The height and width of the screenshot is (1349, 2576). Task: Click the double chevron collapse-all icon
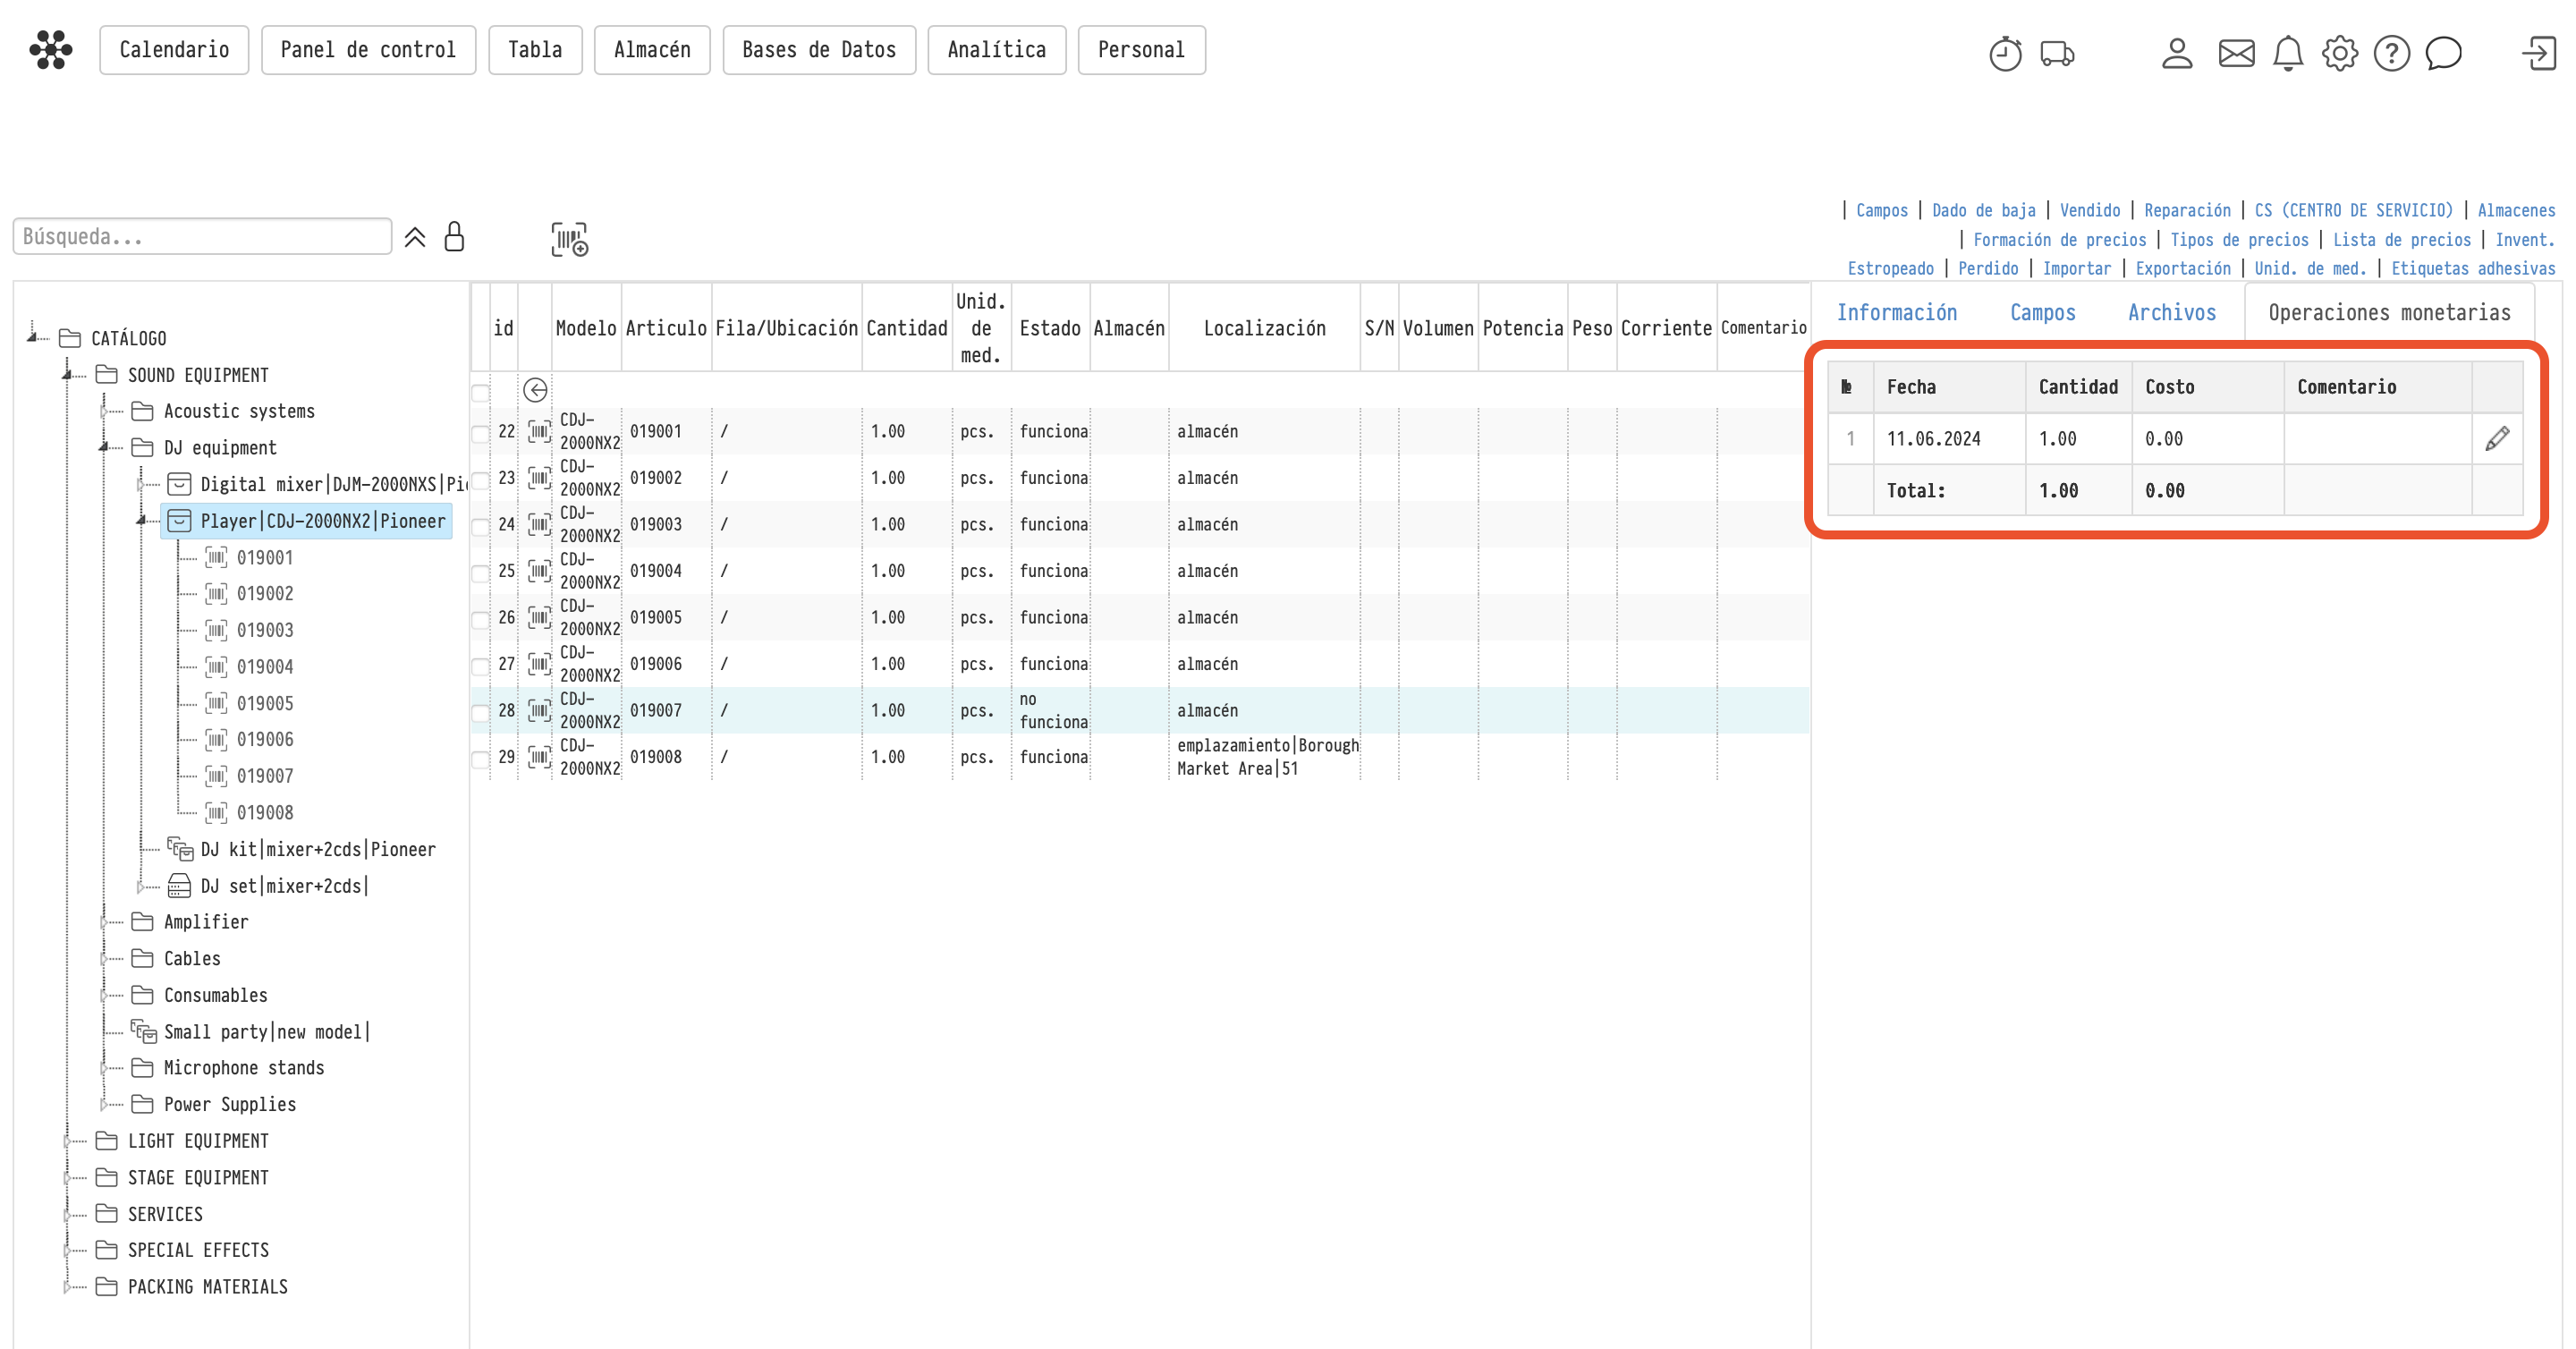point(415,238)
